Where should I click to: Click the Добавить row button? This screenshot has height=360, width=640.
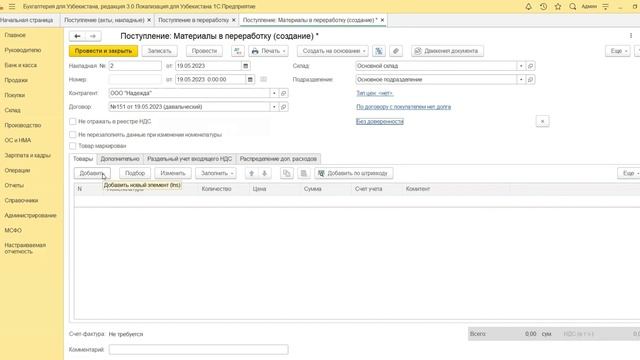pos(92,173)
